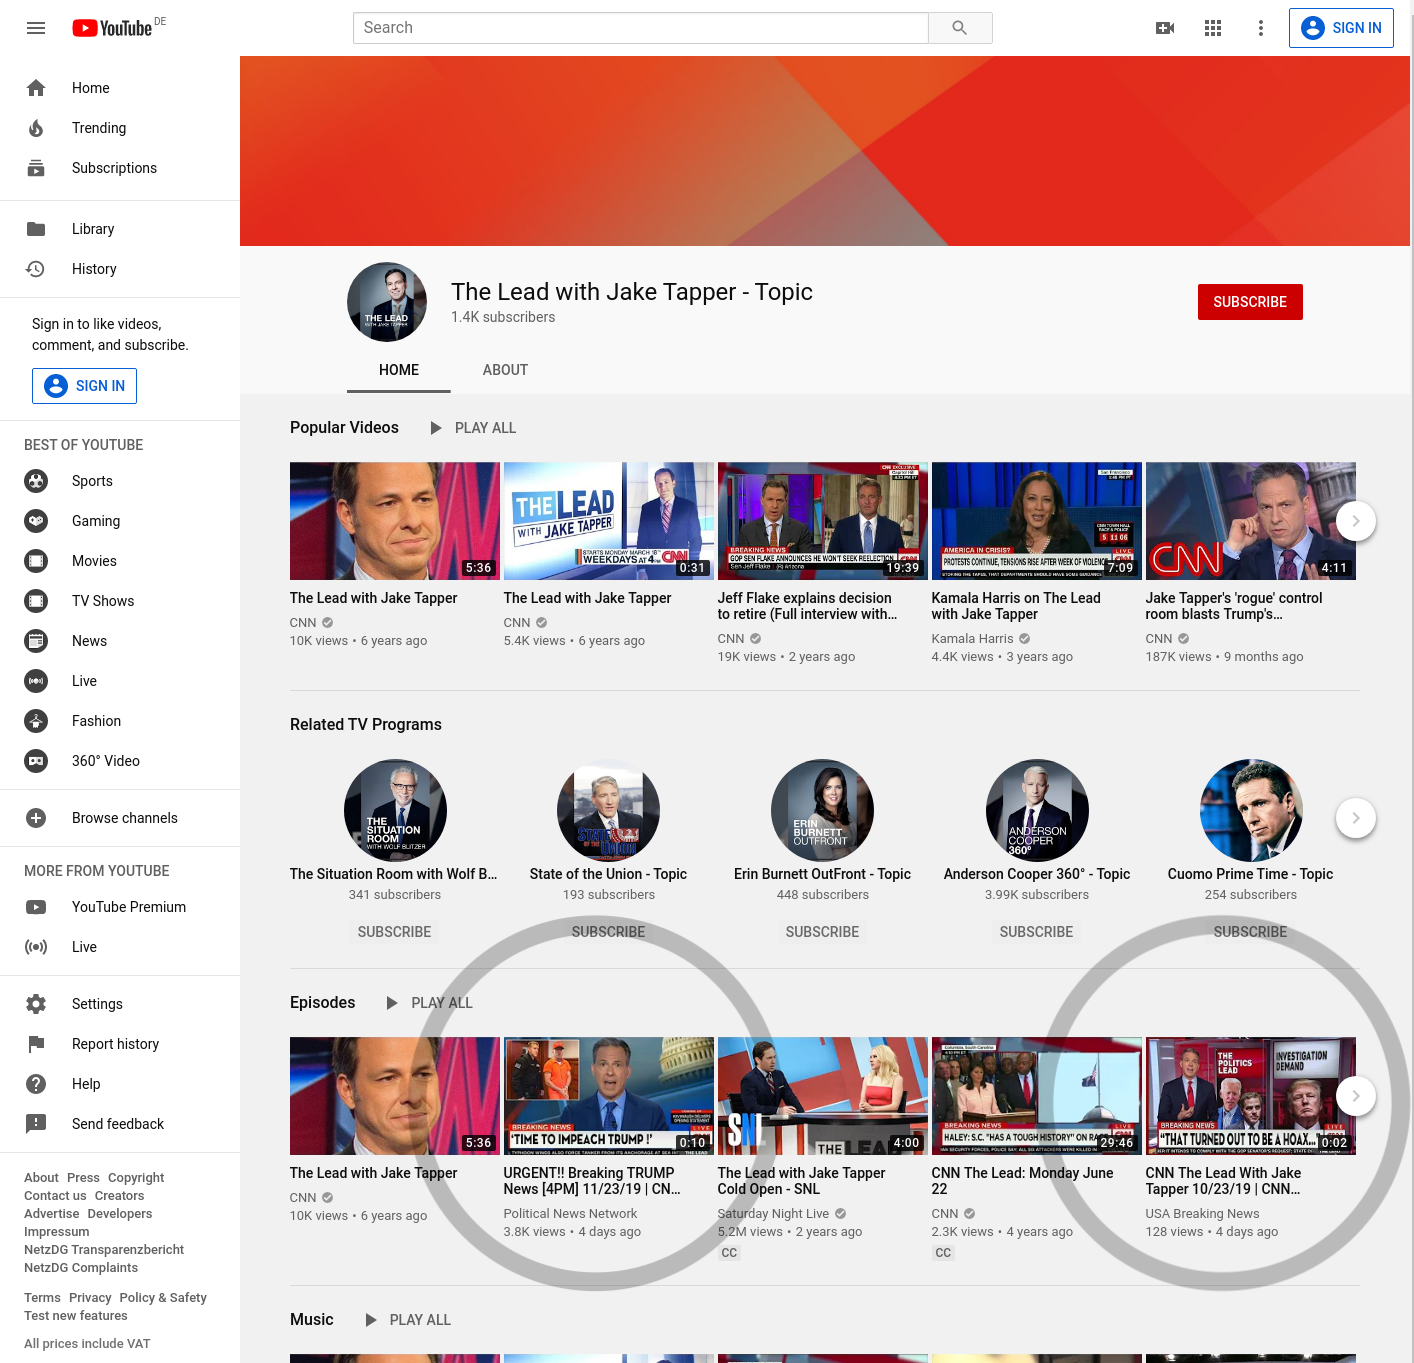Subscribe to Cuomo Prime Time - Topic
The width and height of the screenshot is (1414, 1363).
pos(1250,932)
